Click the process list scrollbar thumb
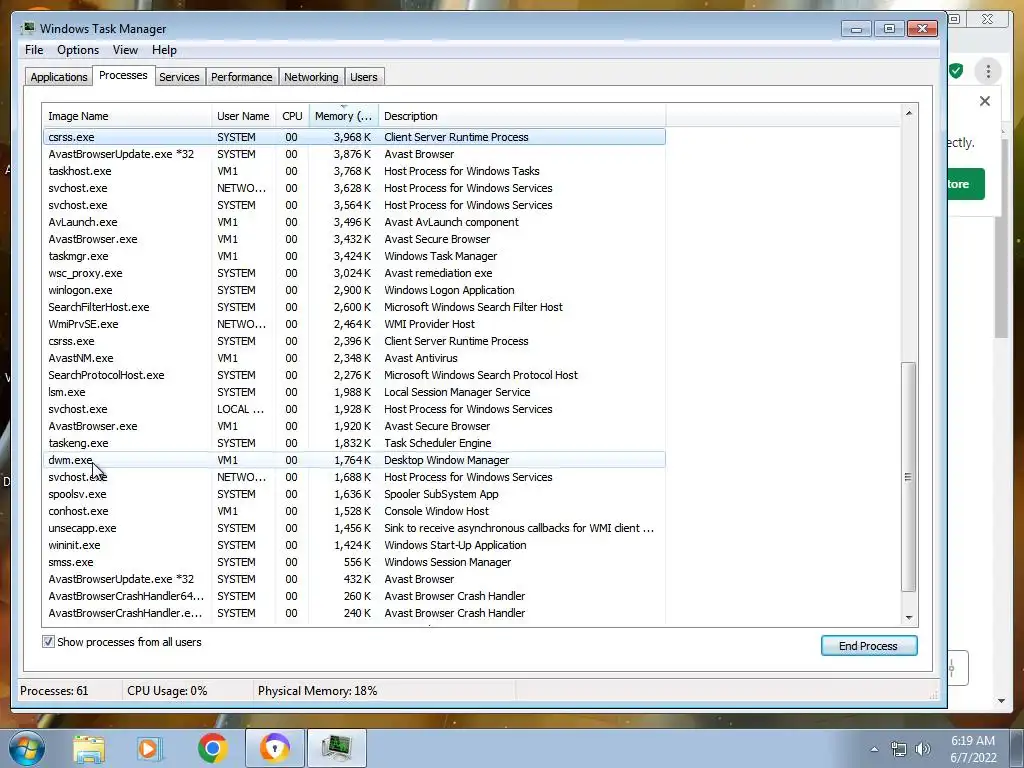The height and width of the screenshot is (768, 1024). (x=908, y=477)
